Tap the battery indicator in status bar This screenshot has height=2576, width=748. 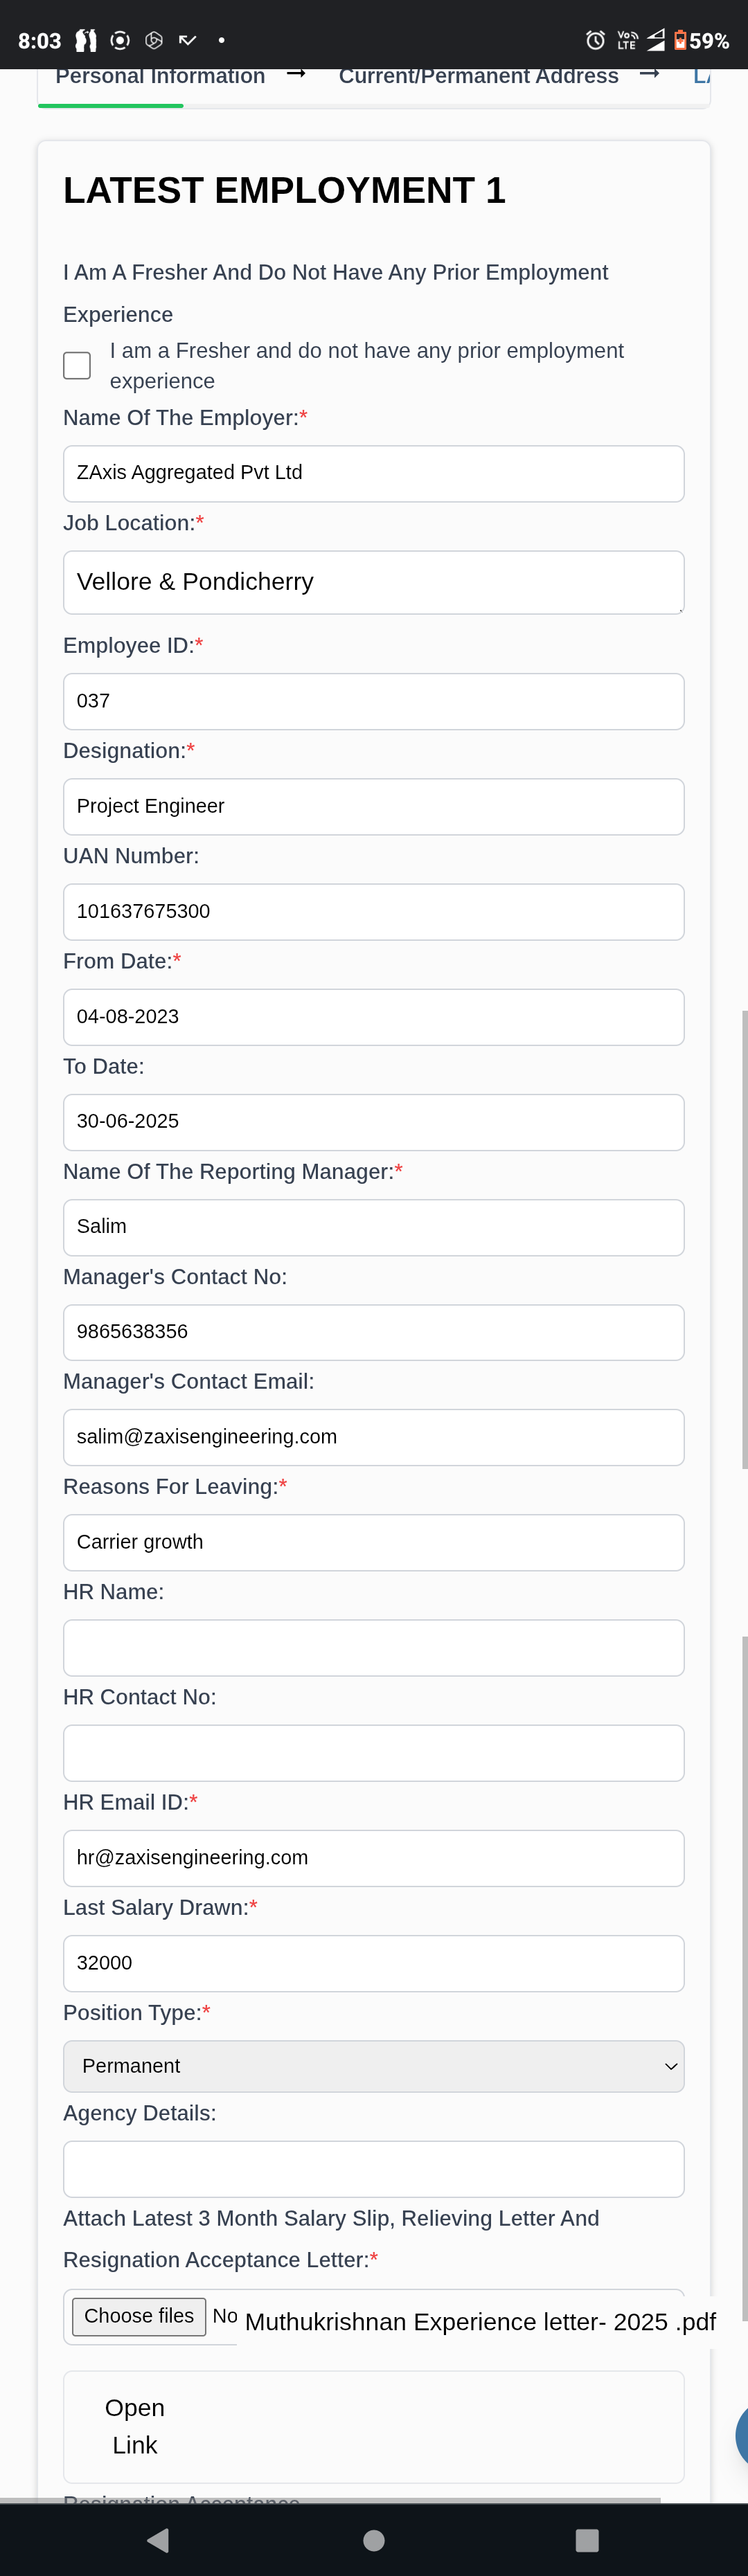(x=680, y=40)
